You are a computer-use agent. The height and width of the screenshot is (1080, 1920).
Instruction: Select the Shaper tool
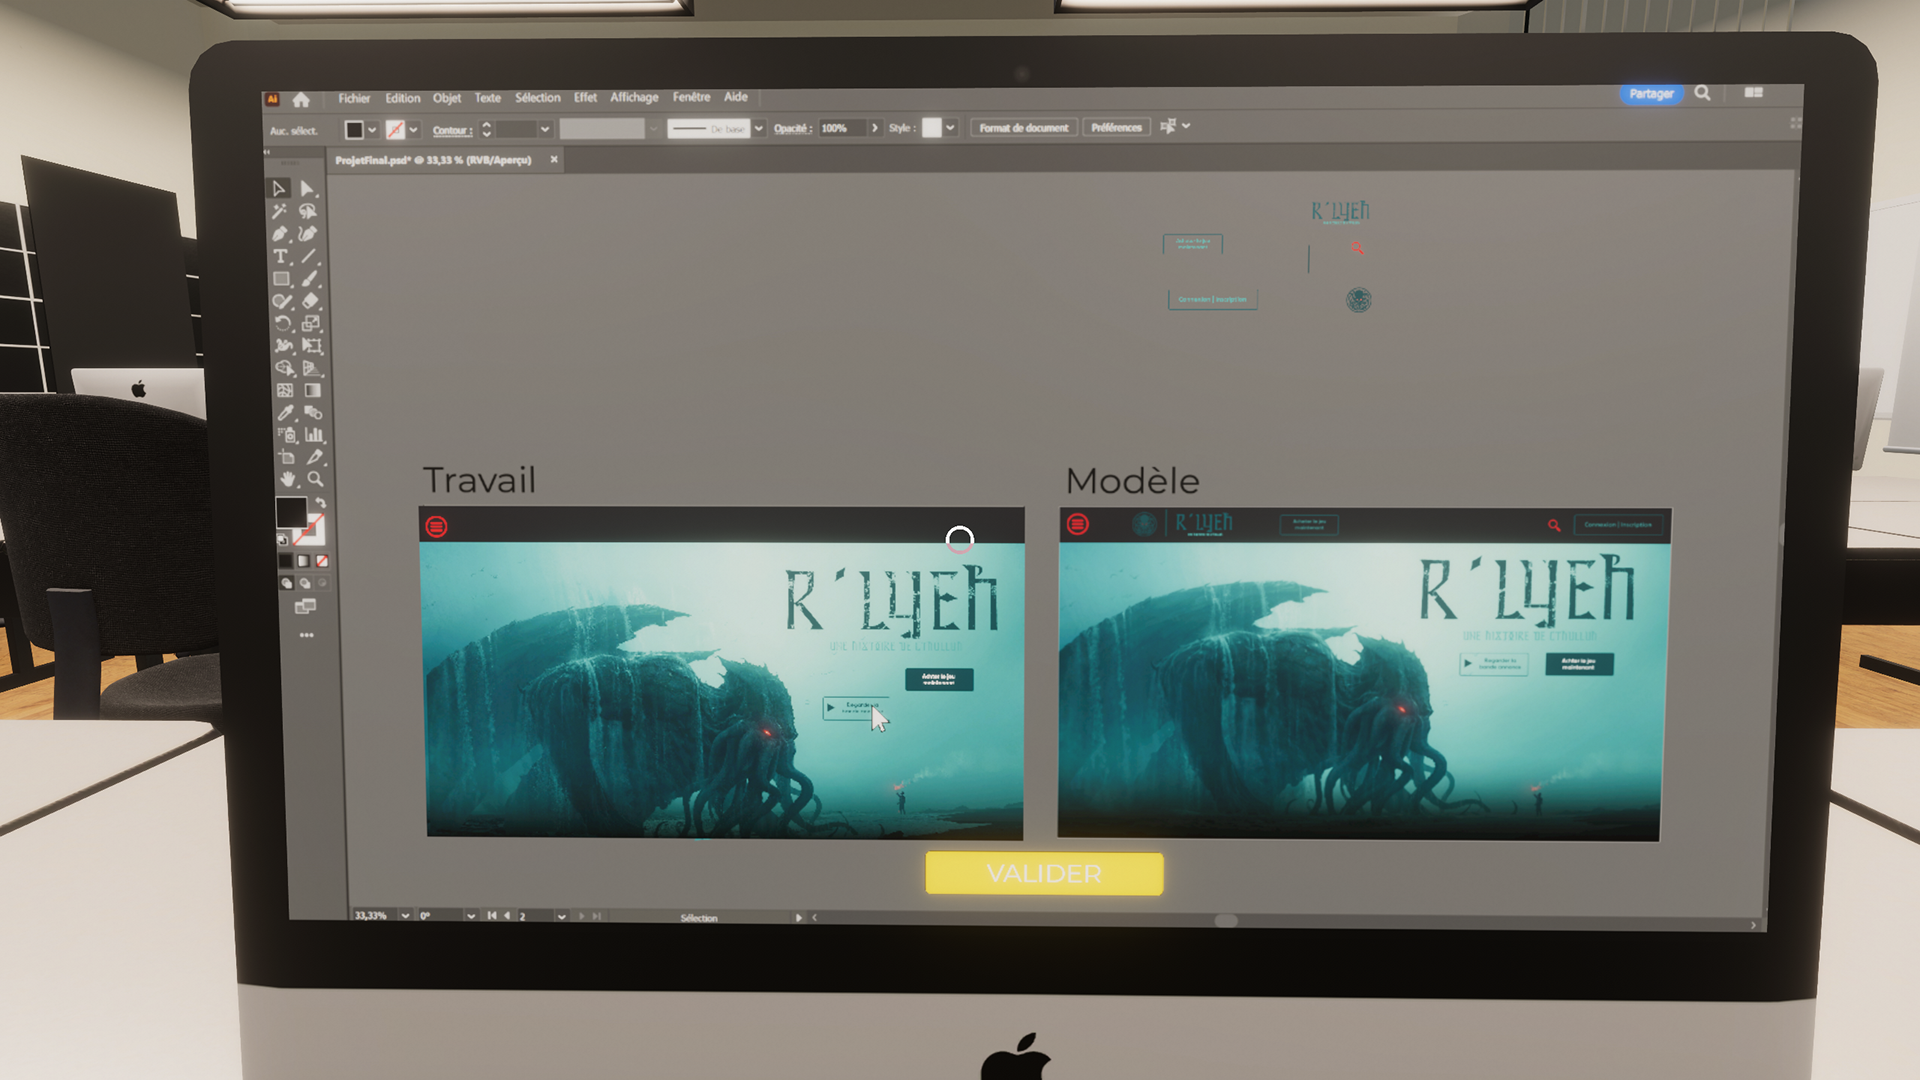click(x=283, y=301)
